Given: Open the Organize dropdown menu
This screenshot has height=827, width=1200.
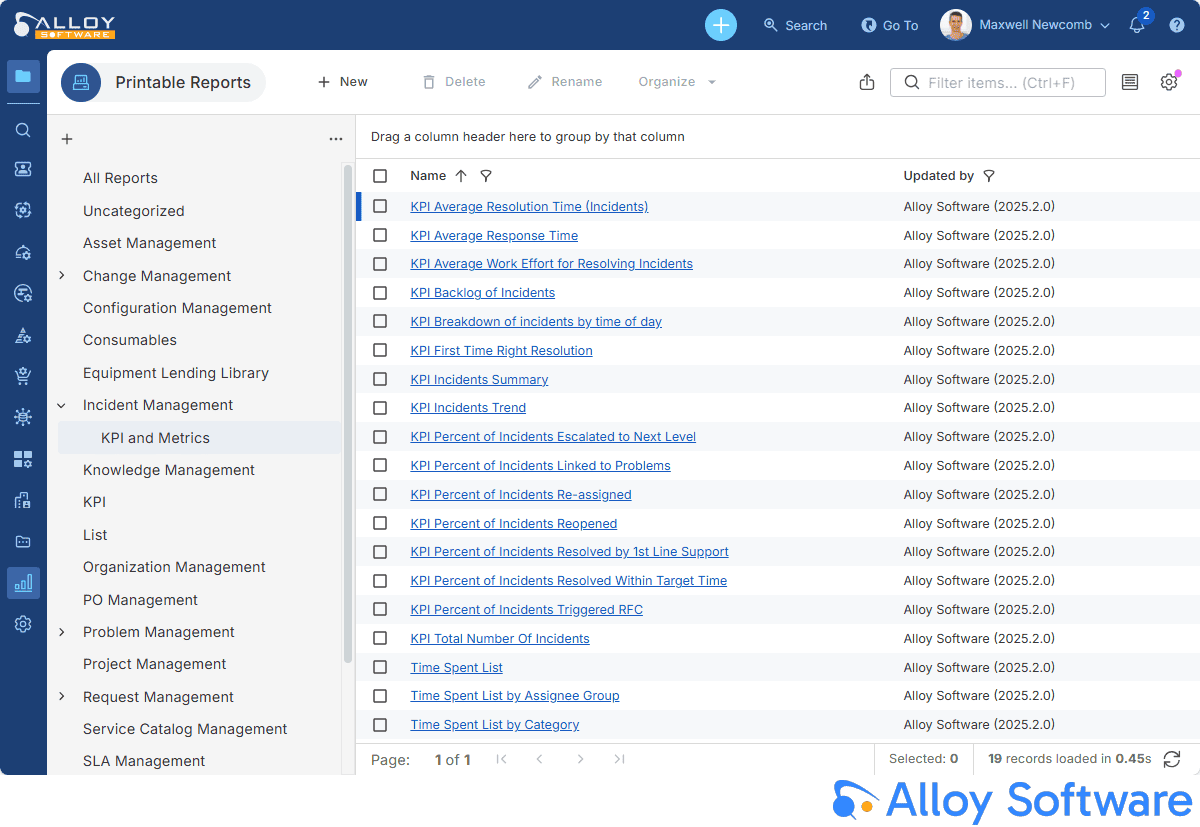Looking at the screenshot, I should (x=677, y=82).
